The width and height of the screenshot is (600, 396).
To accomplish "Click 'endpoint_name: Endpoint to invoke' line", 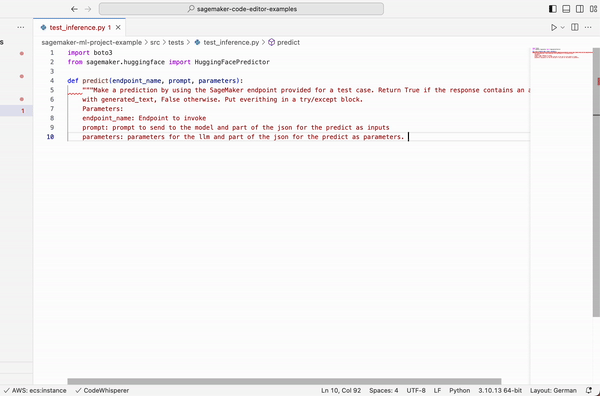I will (144, 118).
